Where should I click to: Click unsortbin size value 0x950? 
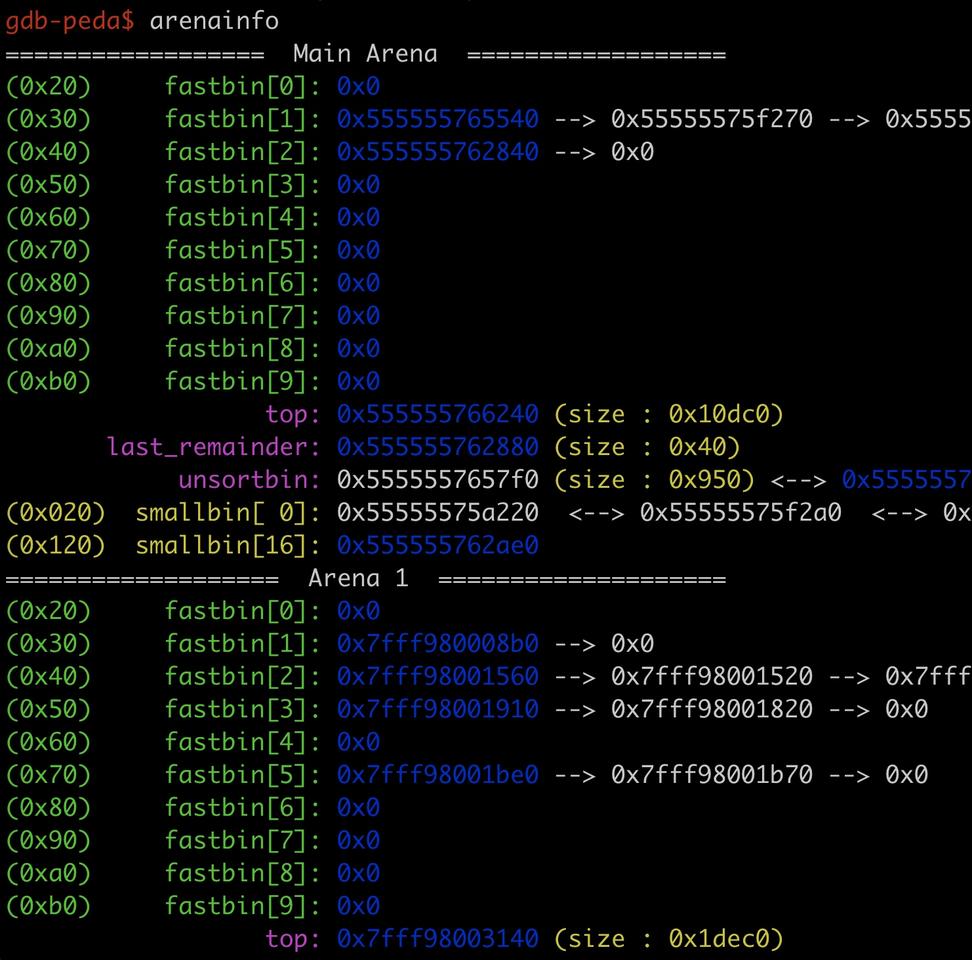point(704,480)
